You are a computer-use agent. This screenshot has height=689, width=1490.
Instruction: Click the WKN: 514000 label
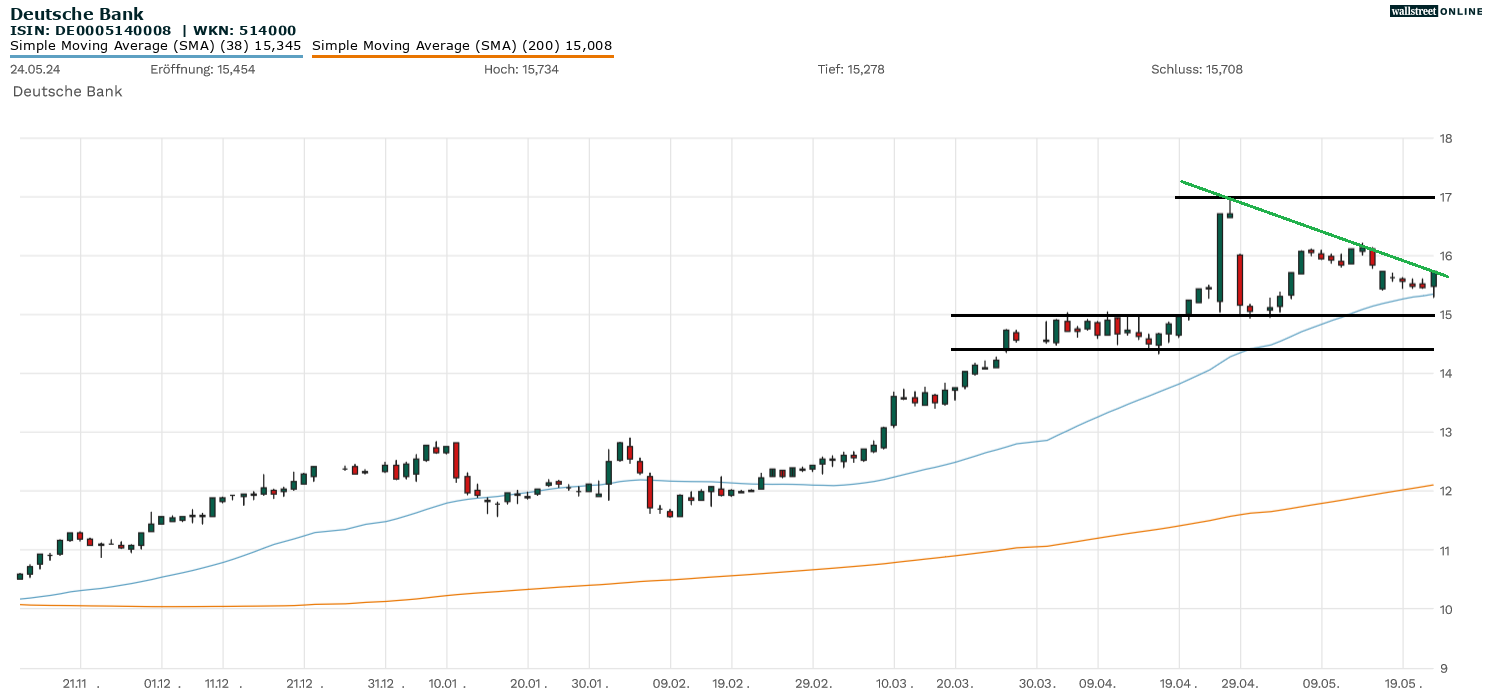[x=244, y=31]
